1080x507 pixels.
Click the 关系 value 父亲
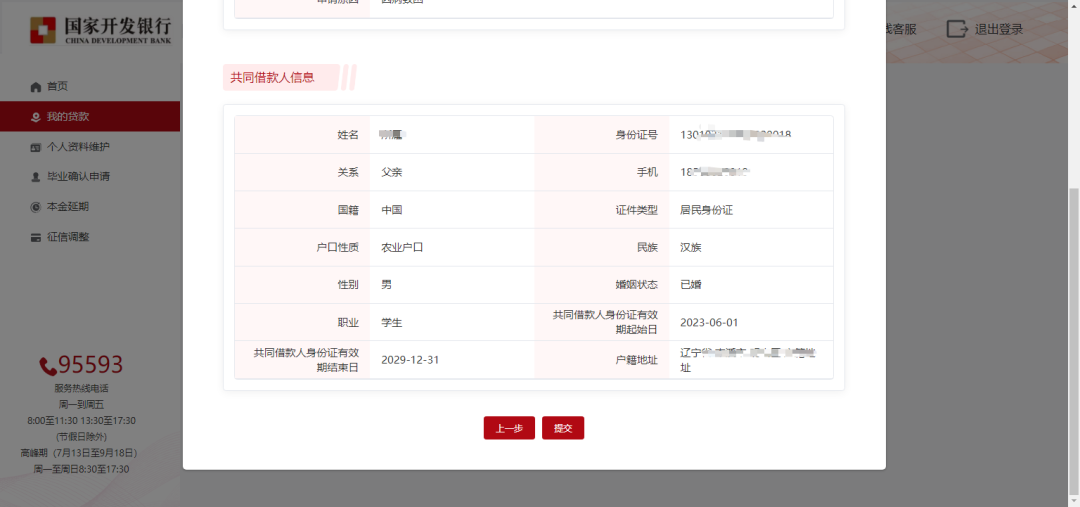click(x=392, y=172)
